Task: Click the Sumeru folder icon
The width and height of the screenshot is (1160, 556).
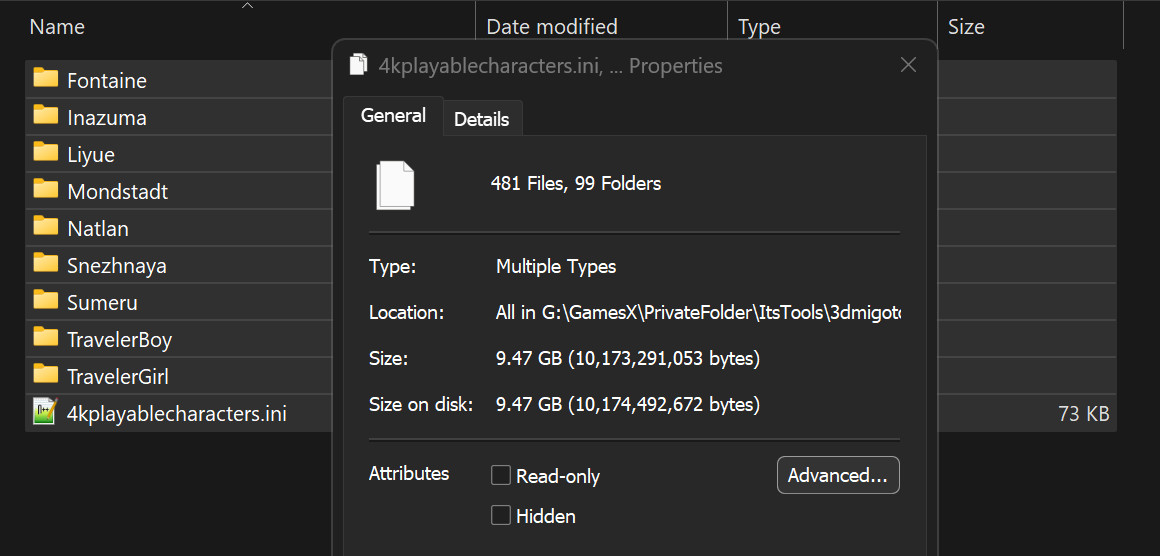Action: click(x=45, y=301)
